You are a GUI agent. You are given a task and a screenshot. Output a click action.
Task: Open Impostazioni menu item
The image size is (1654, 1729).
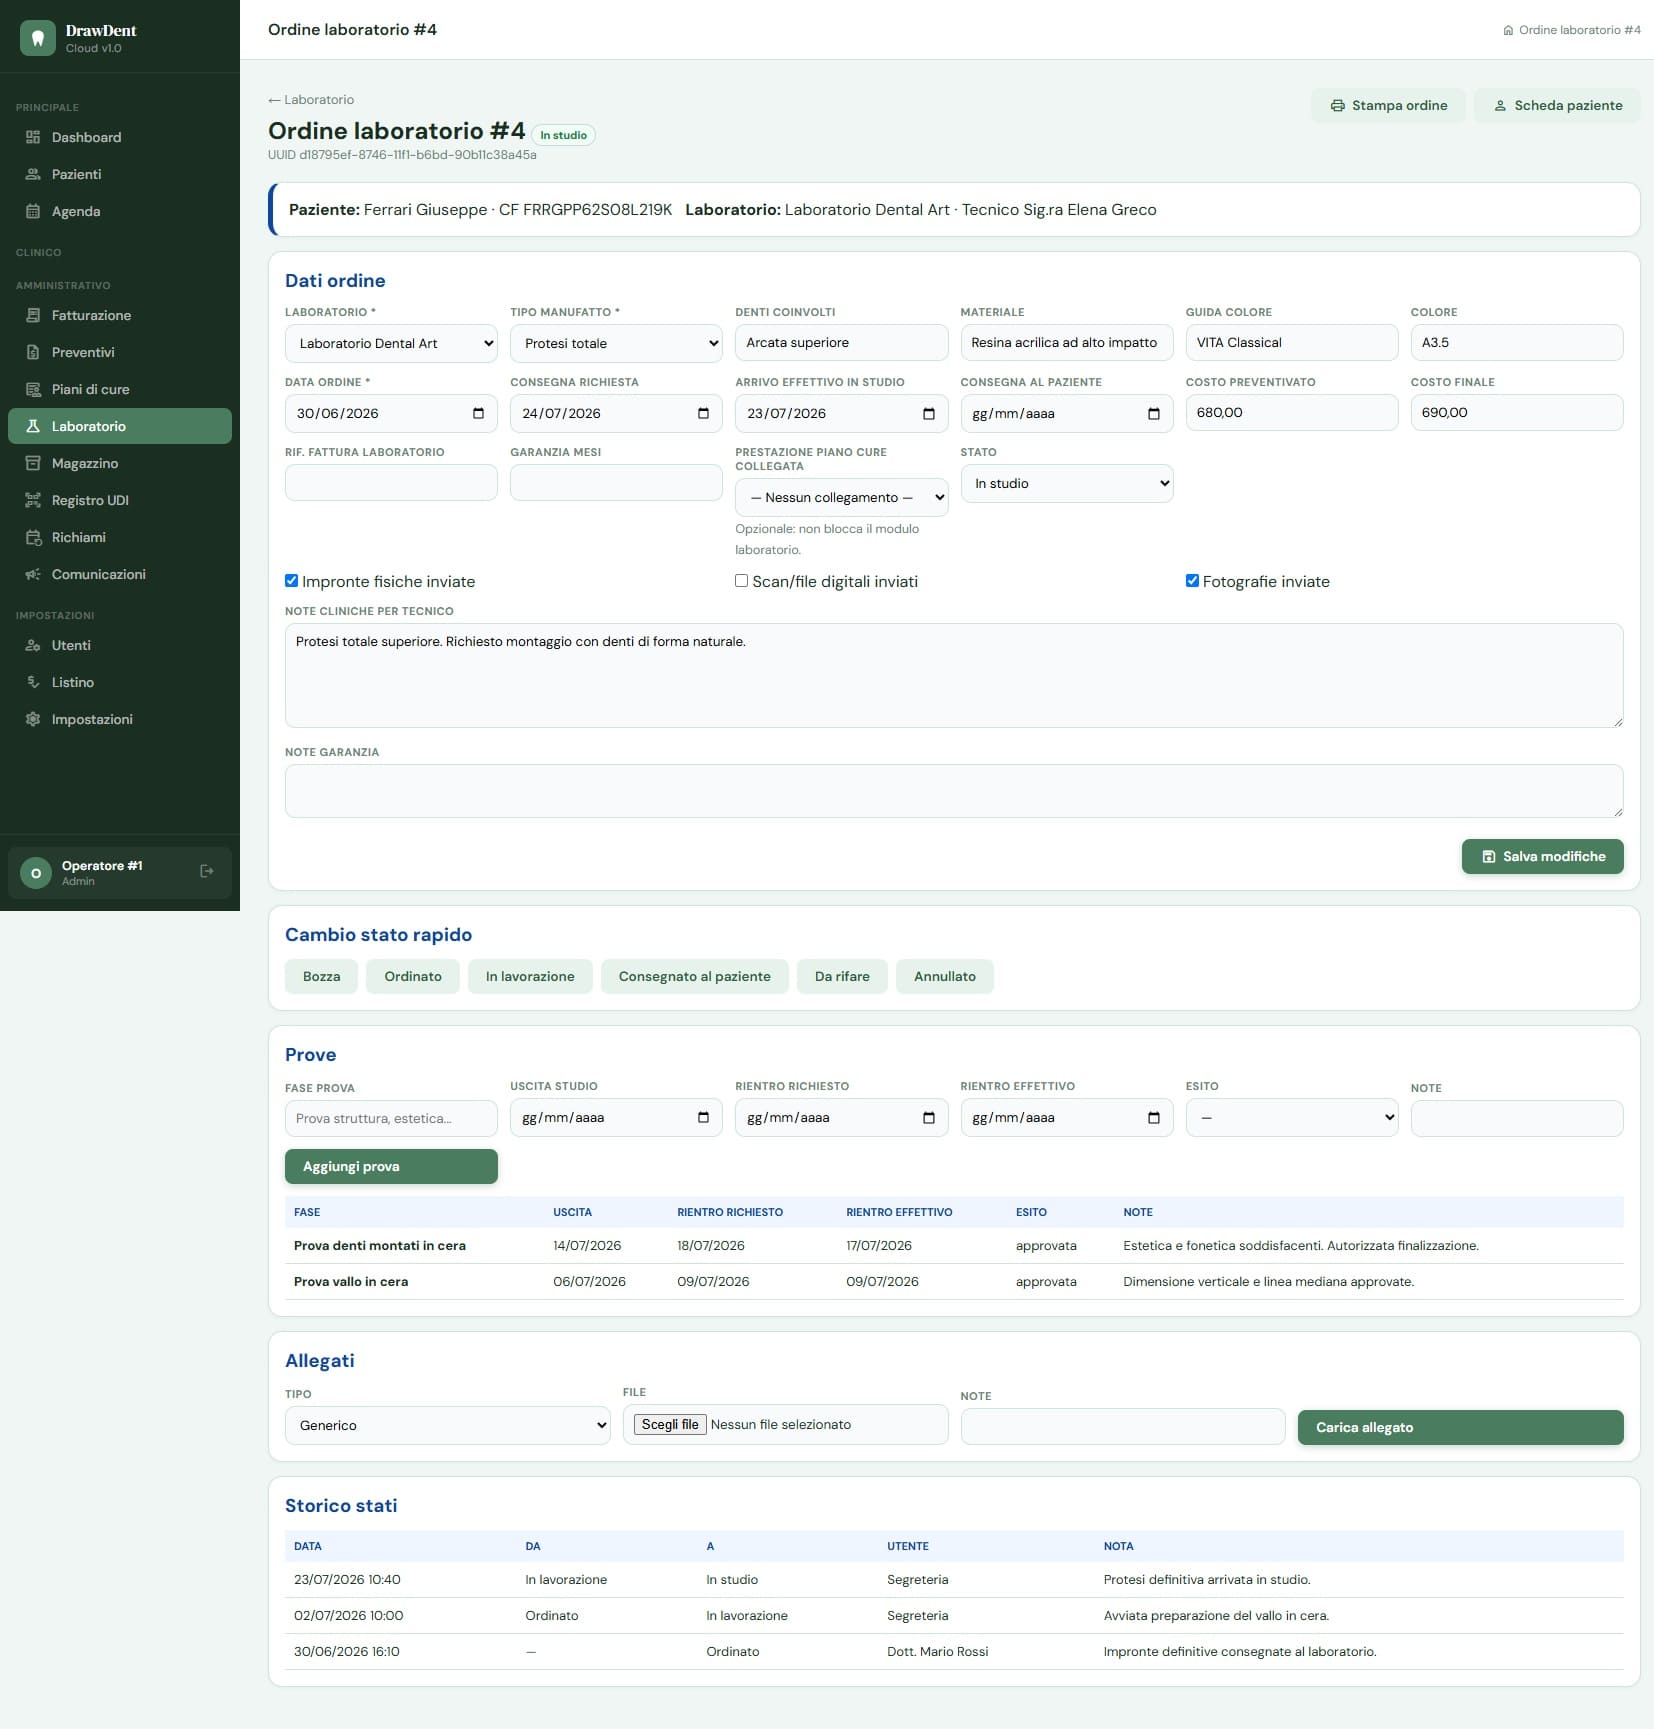[x=120, y=719]
